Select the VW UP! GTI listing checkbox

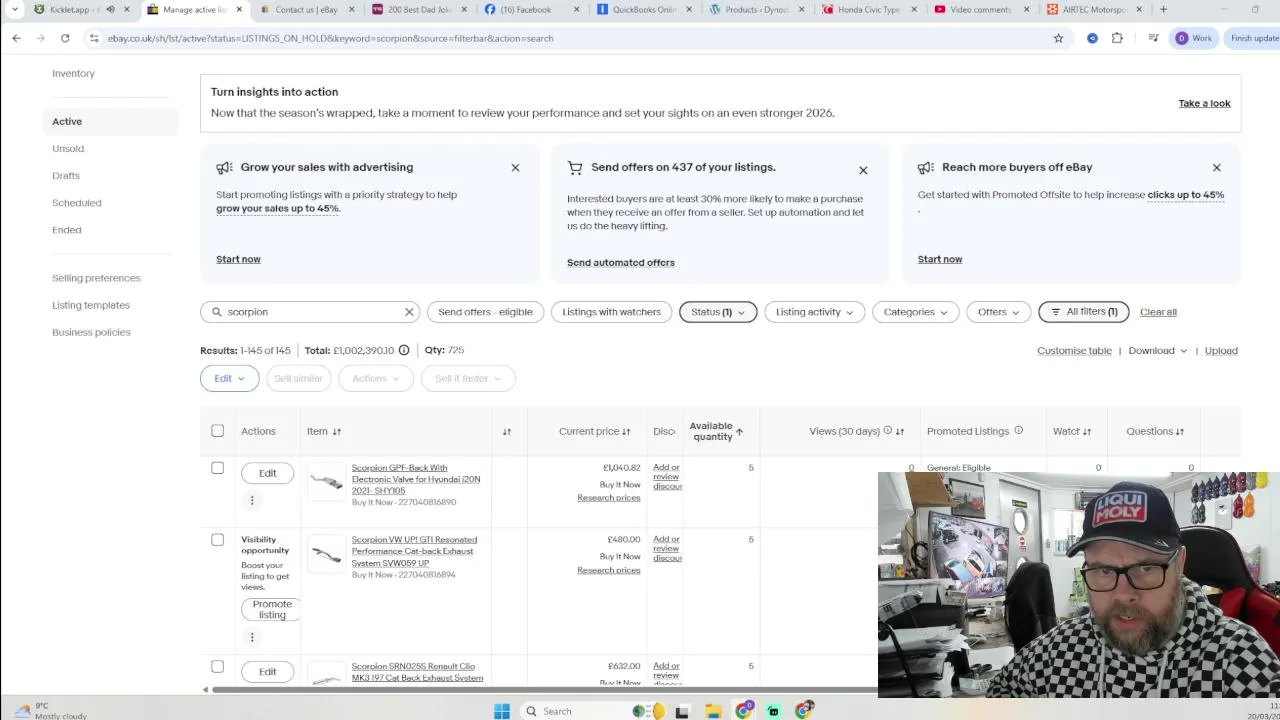(x=217, y=540)
